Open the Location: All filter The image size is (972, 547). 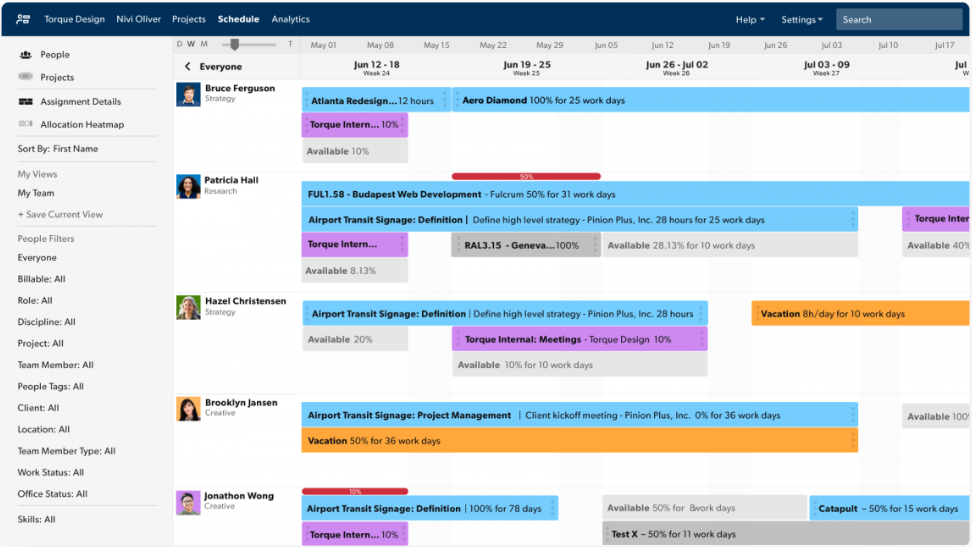[x=43, y=429]
